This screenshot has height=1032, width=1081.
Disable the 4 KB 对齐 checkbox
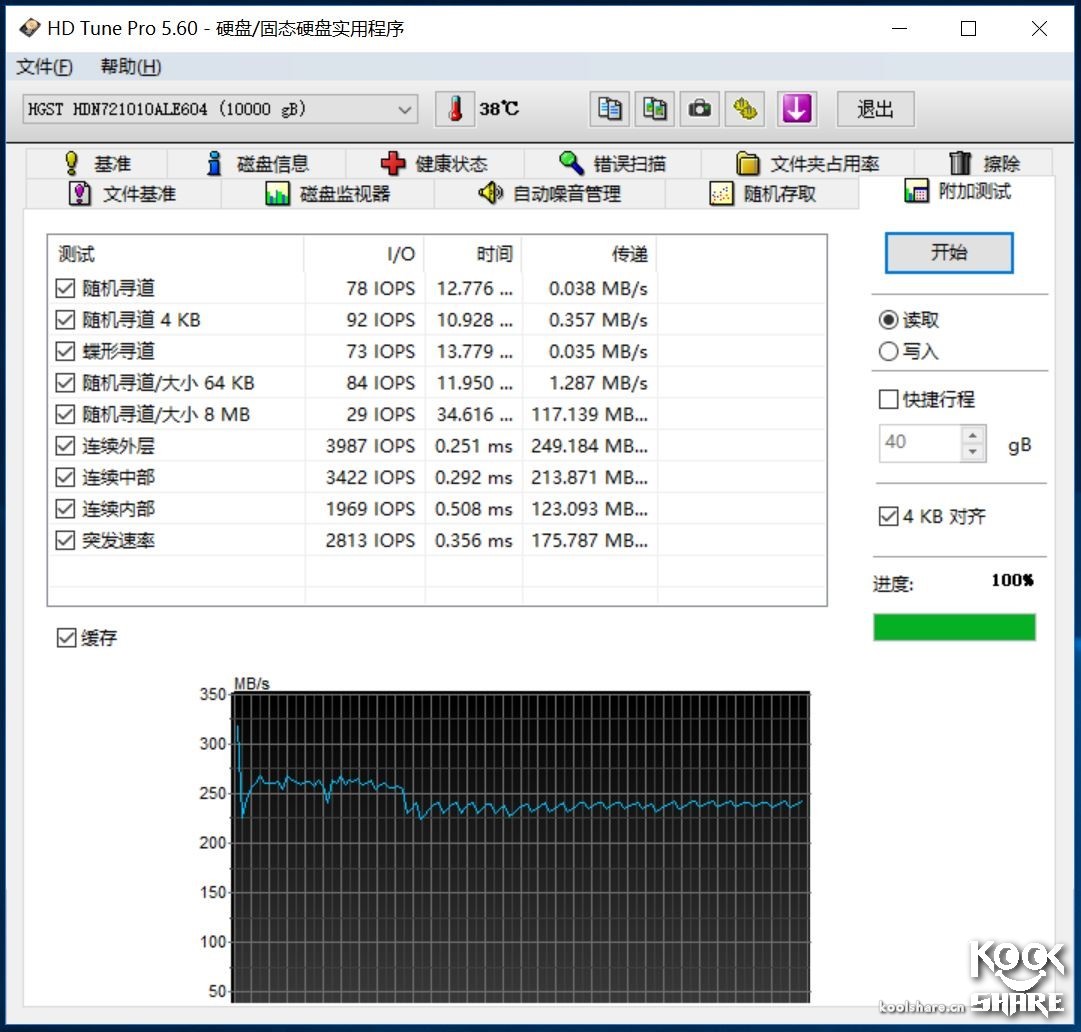tap(888, 516)
